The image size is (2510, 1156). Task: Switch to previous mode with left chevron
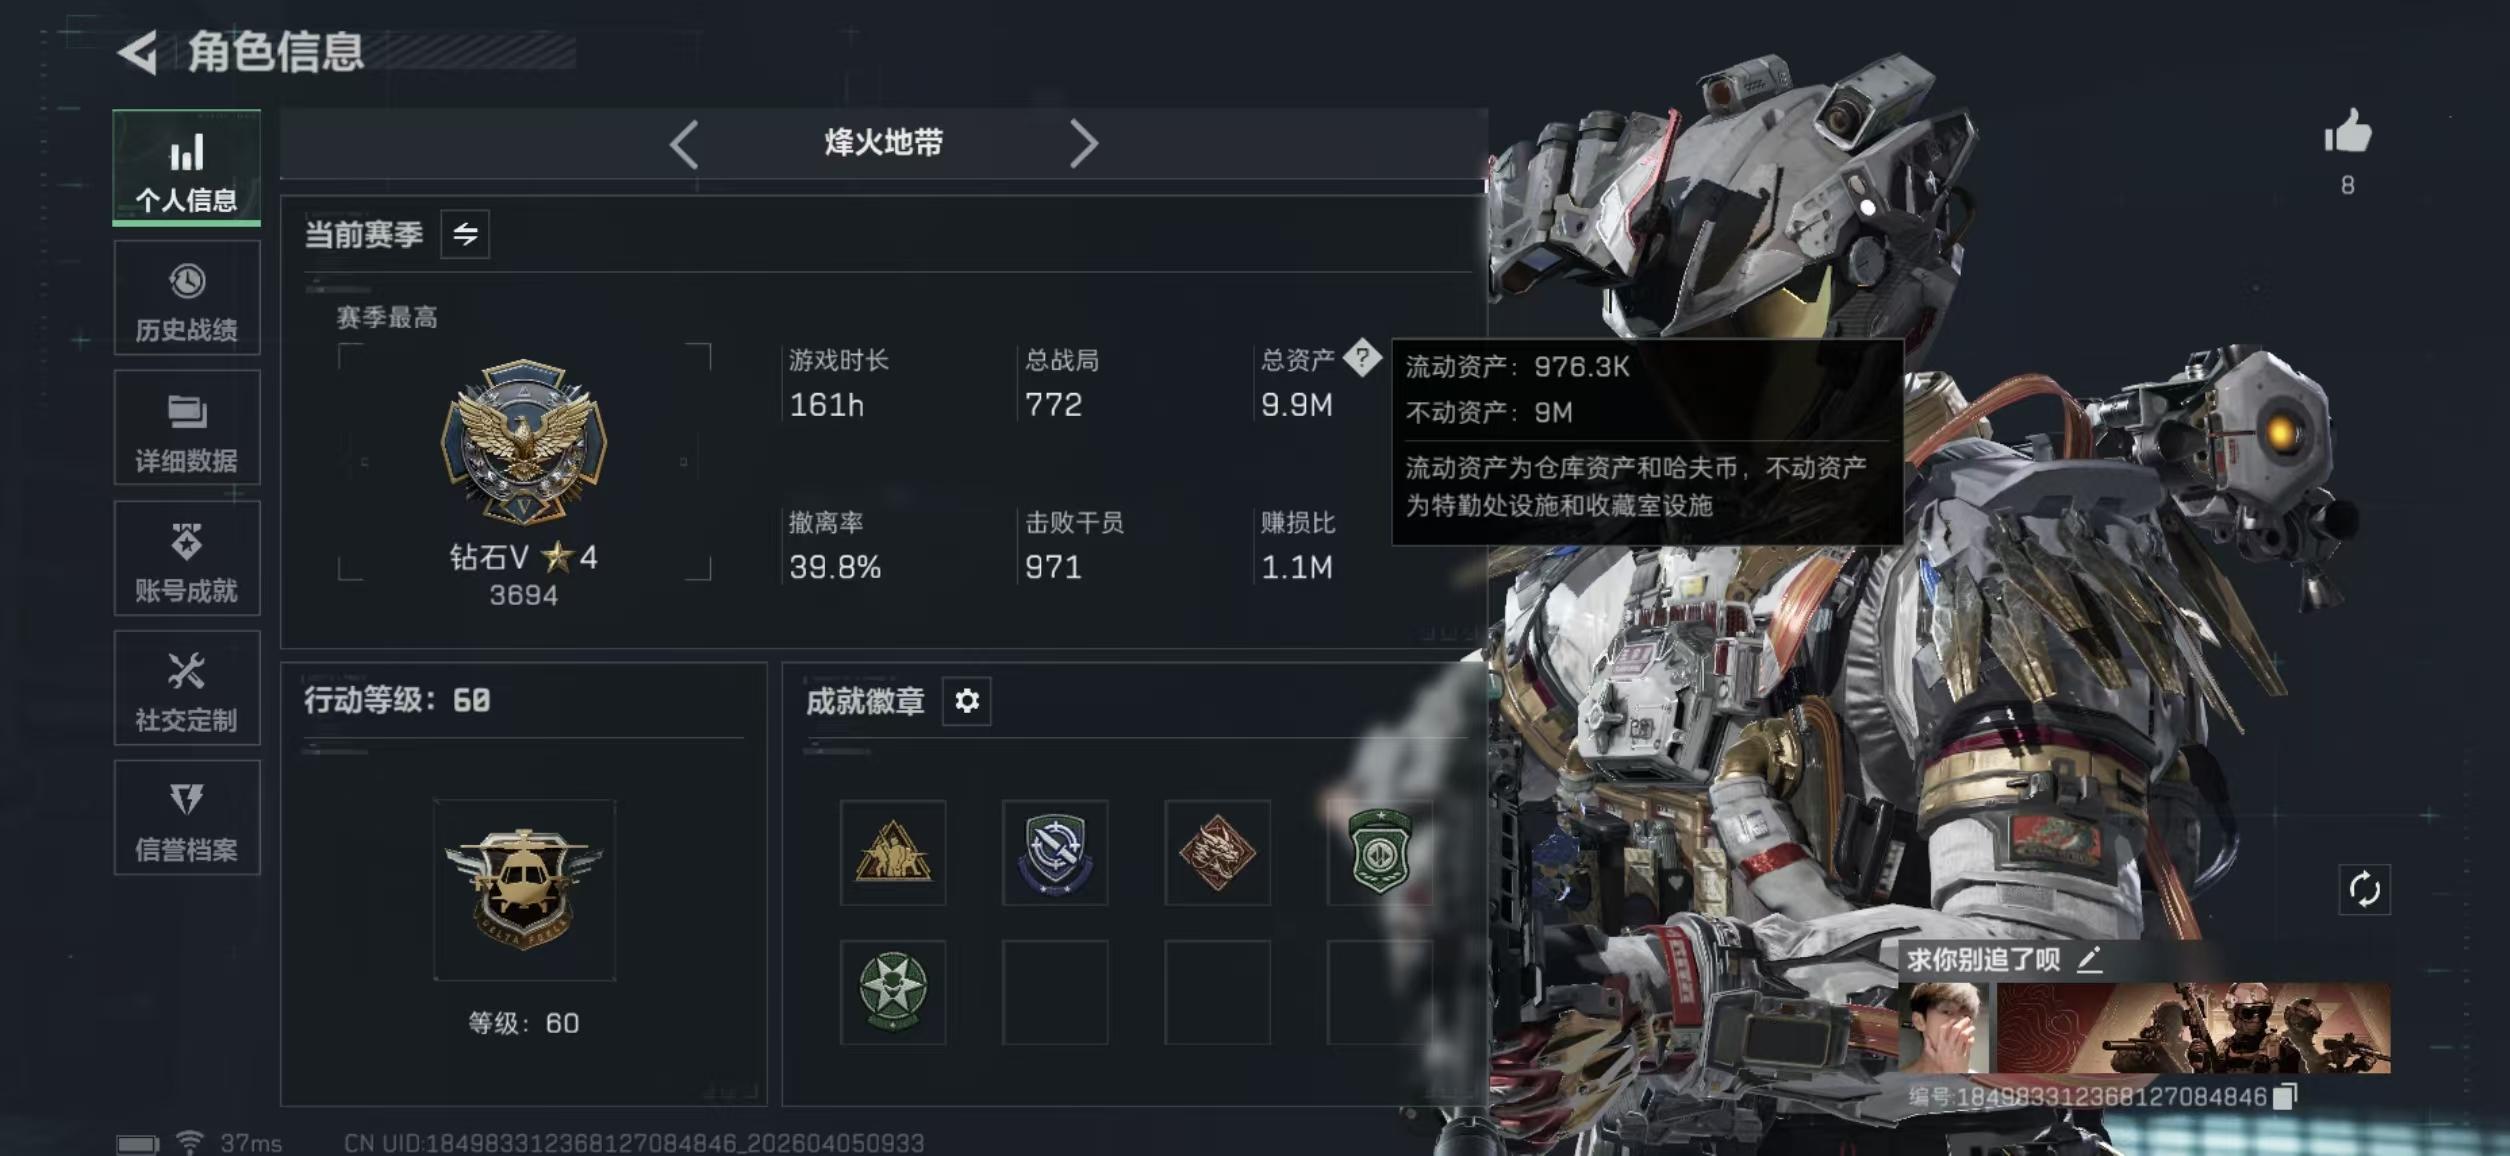pos(685,144)
